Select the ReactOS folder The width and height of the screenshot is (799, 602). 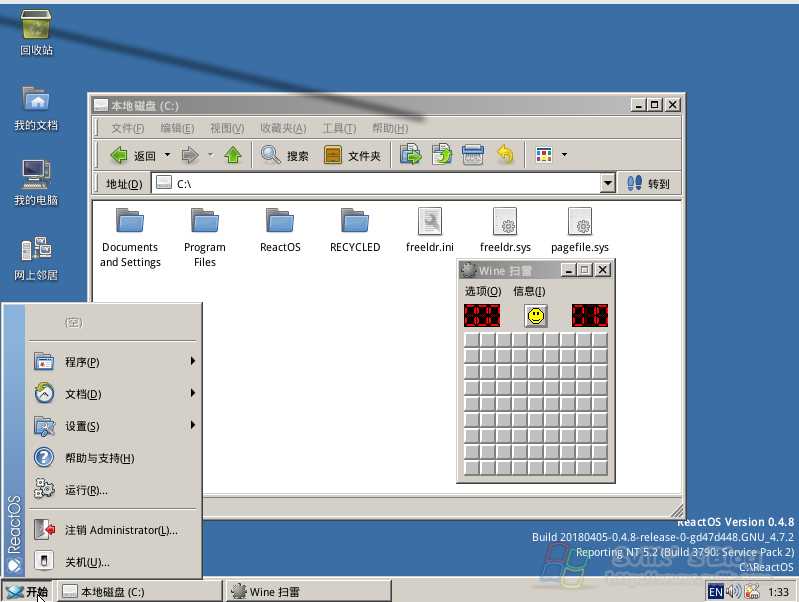[x=280, y=230]
